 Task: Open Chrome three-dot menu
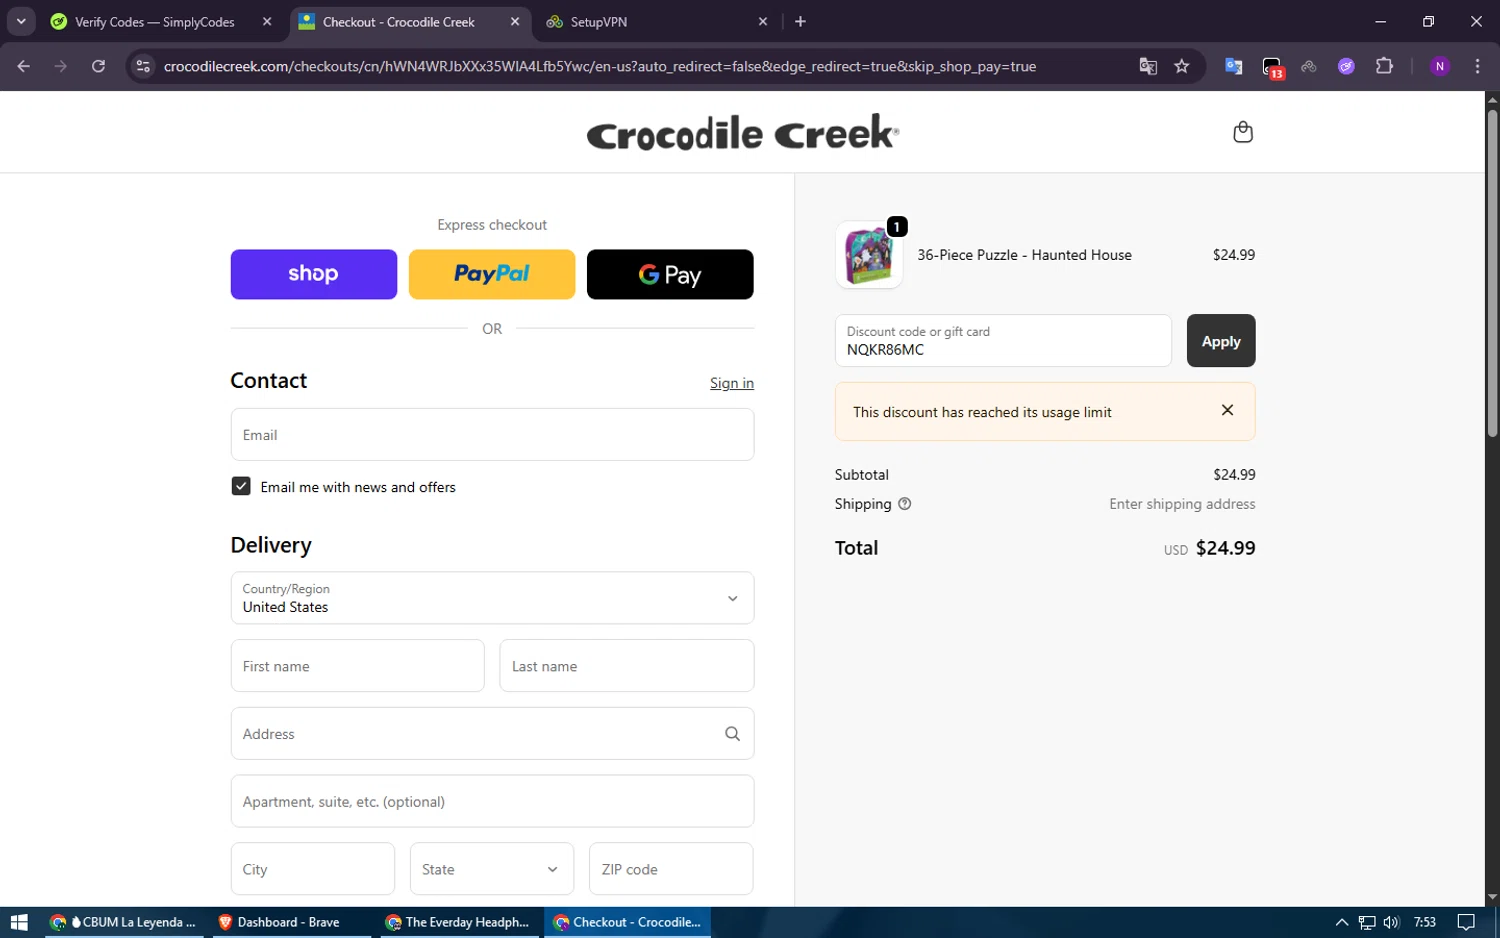(x=1477, y=66)
